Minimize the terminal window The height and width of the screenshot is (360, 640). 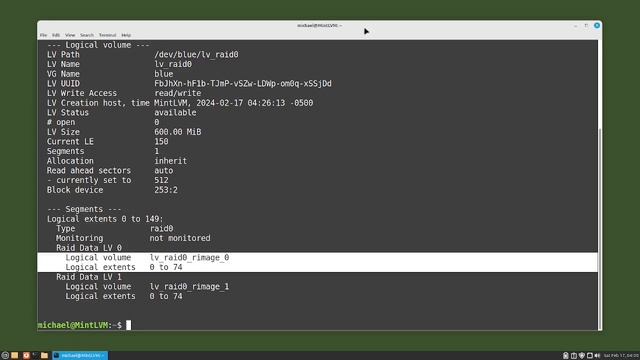tap(576, 26)
